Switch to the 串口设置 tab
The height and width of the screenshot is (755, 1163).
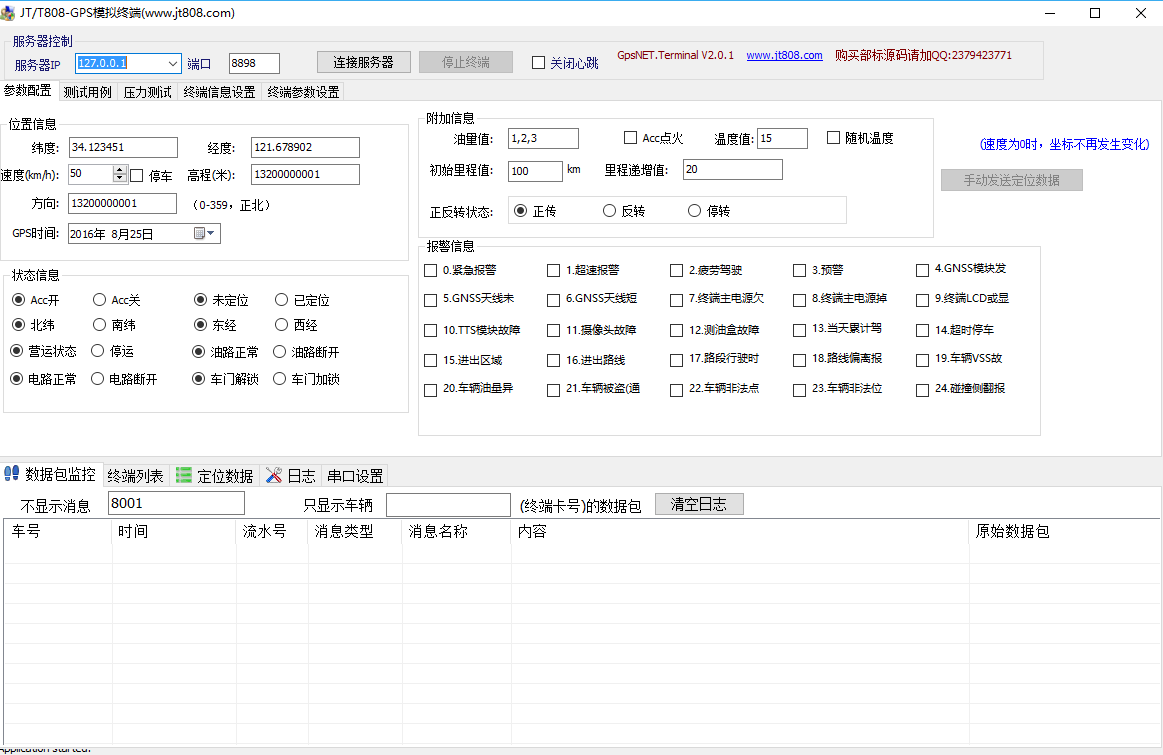click(x=355, y=475)
